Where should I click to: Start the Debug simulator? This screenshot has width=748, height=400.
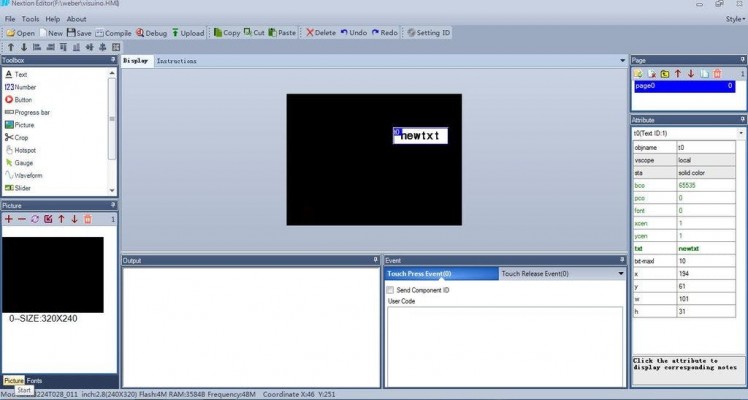(151, 33)
